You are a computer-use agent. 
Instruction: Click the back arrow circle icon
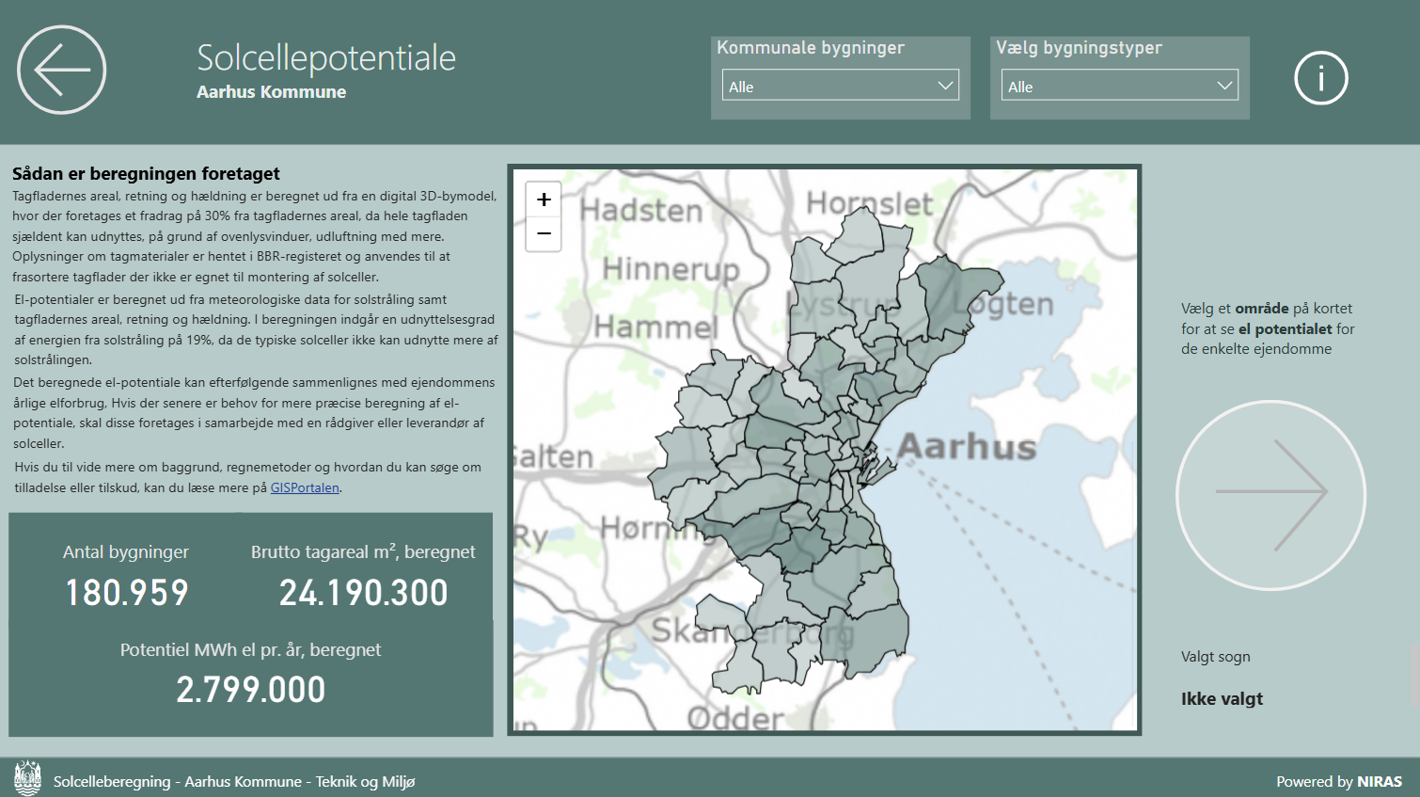click(x=62, y=70)
